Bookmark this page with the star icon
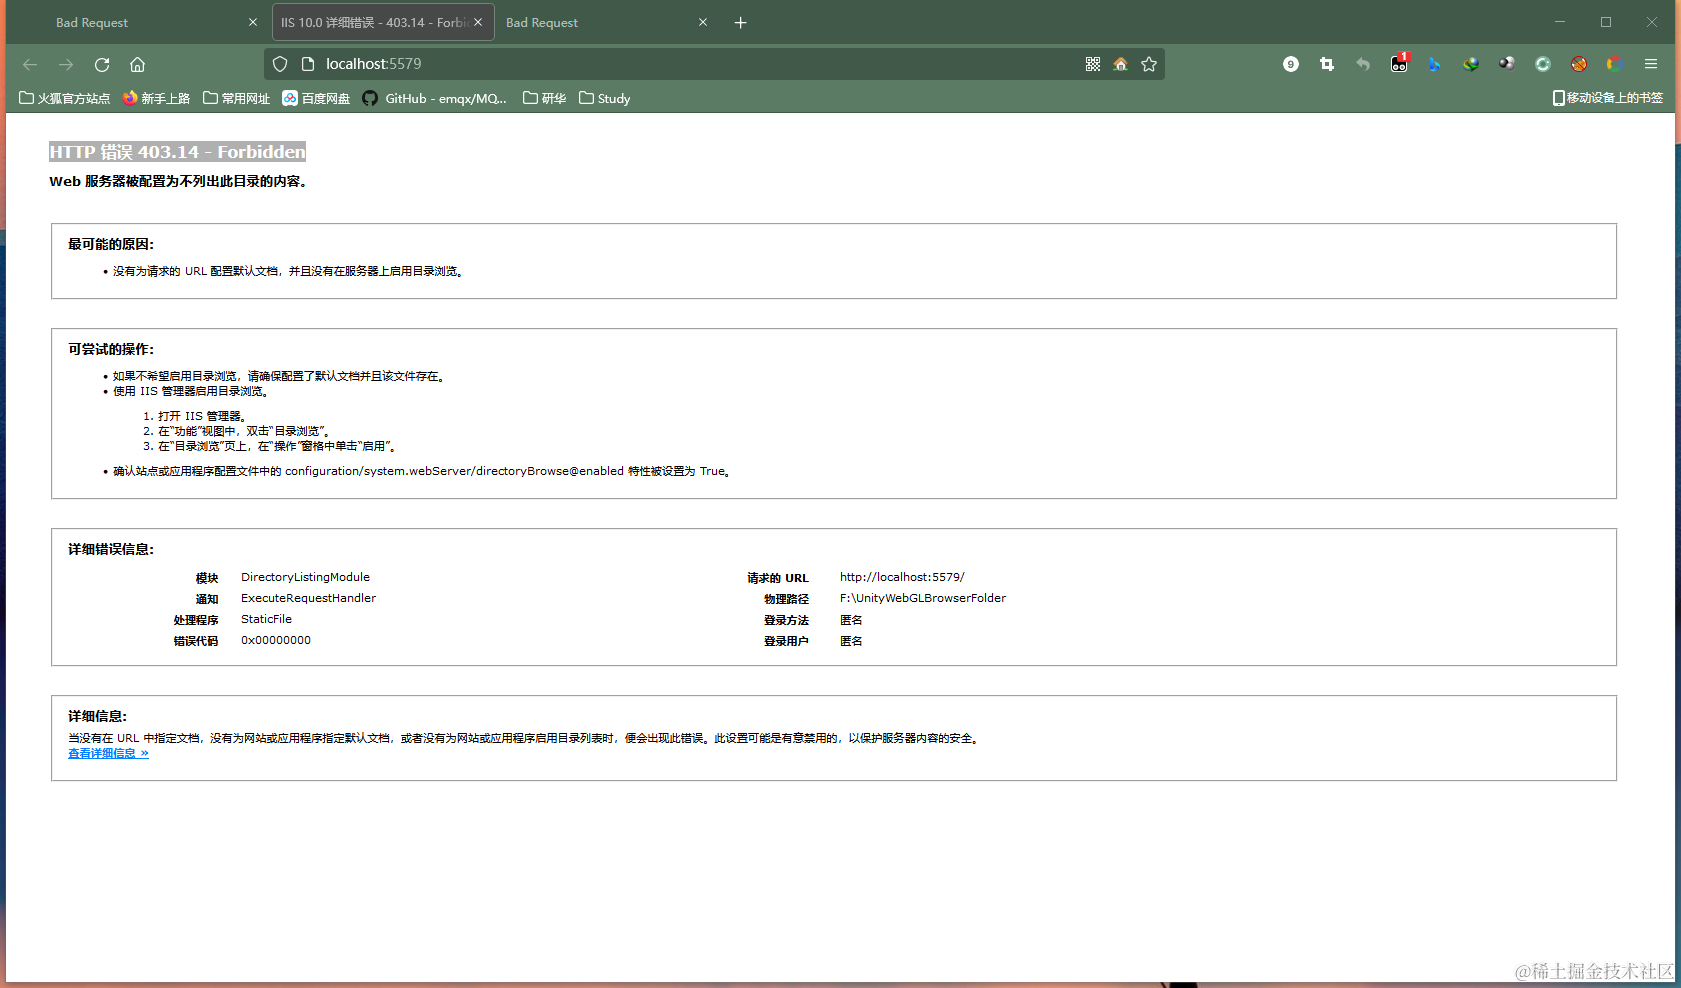The height and width of the screenshot is (988, 1681). tap(1149, 64)
